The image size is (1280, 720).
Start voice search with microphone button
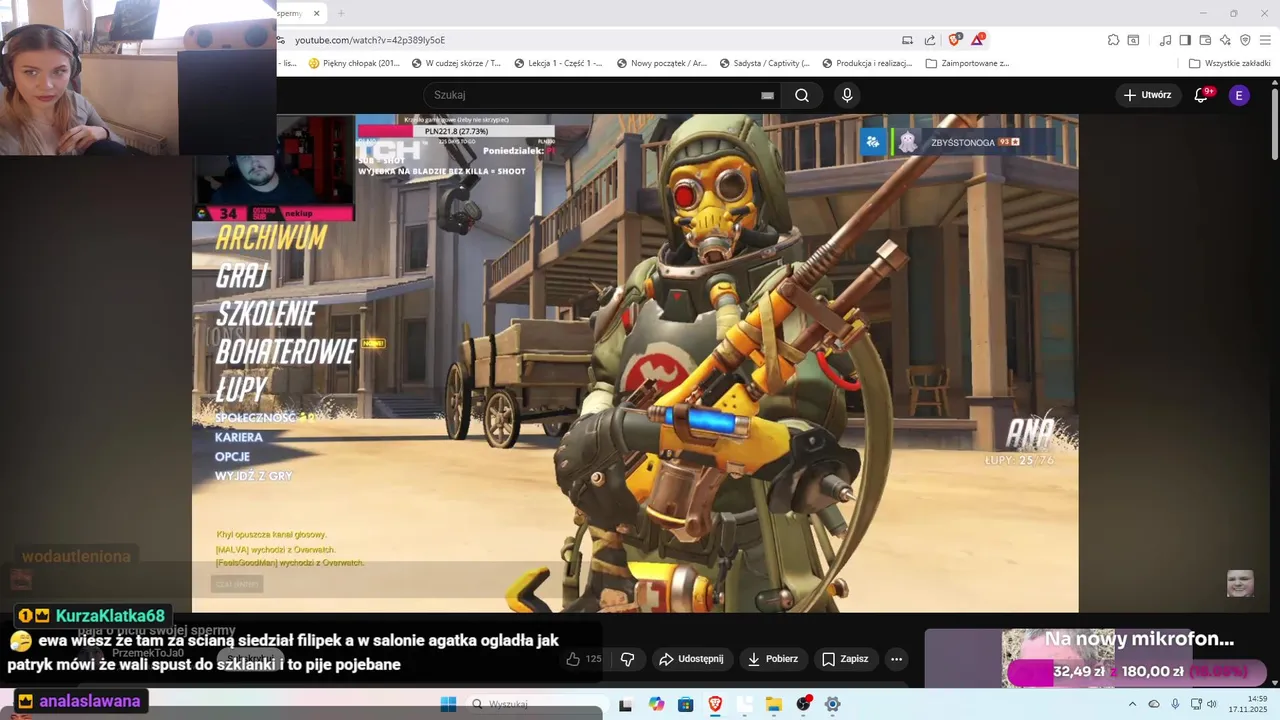coord(847,95)
